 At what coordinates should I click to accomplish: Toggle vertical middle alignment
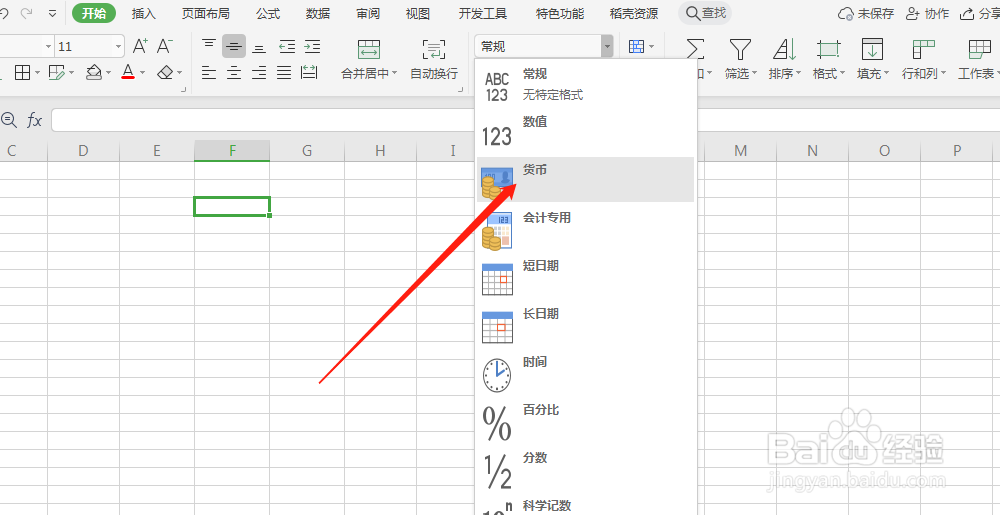[233, 47]
